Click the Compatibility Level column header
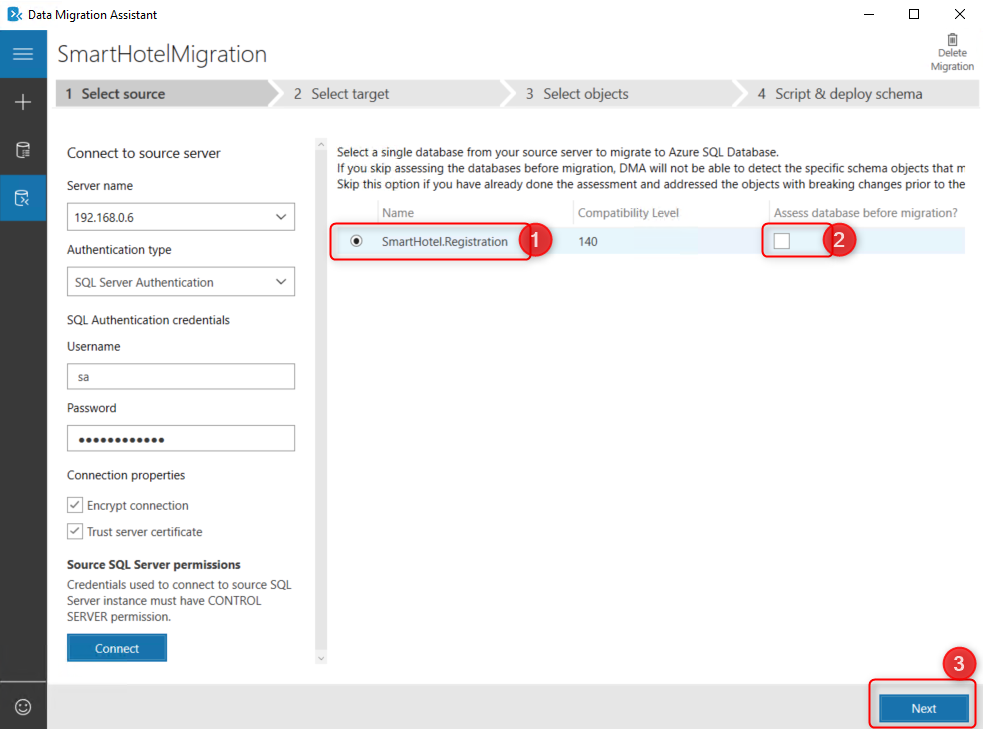983x729 pixels. click(x=628, y=213)
